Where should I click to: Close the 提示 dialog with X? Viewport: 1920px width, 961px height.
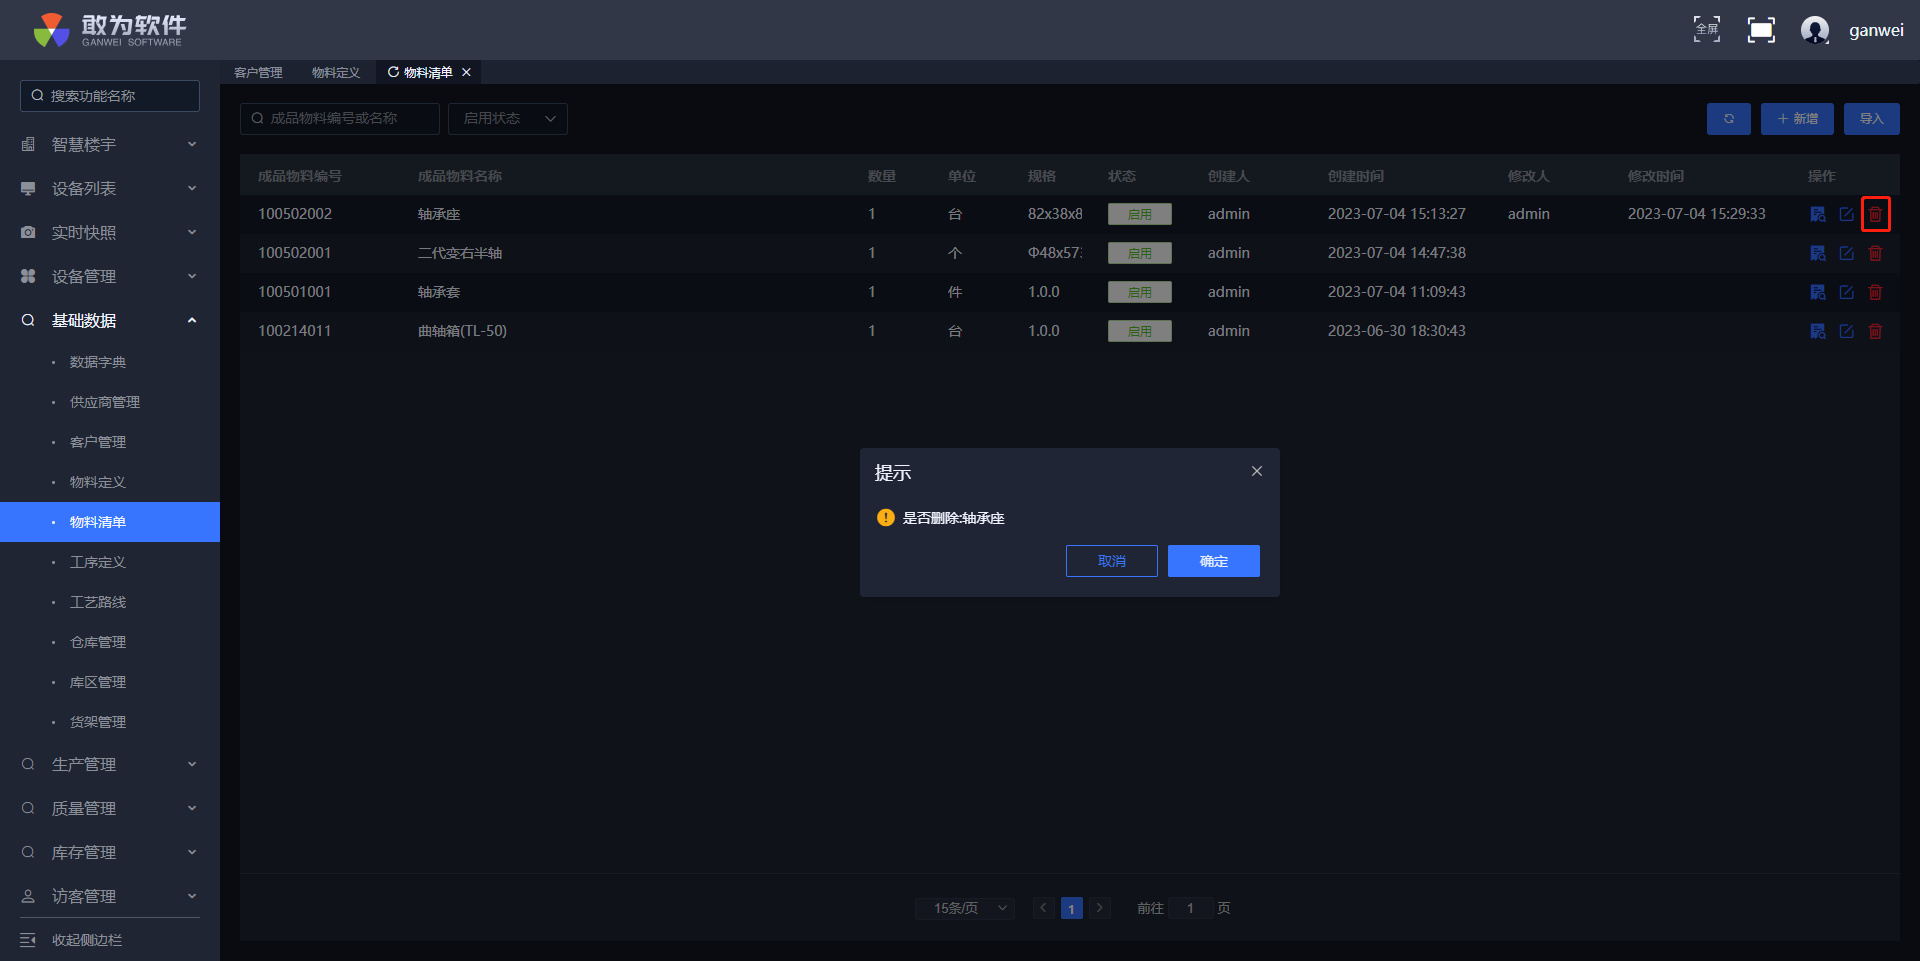[1256, 471]
